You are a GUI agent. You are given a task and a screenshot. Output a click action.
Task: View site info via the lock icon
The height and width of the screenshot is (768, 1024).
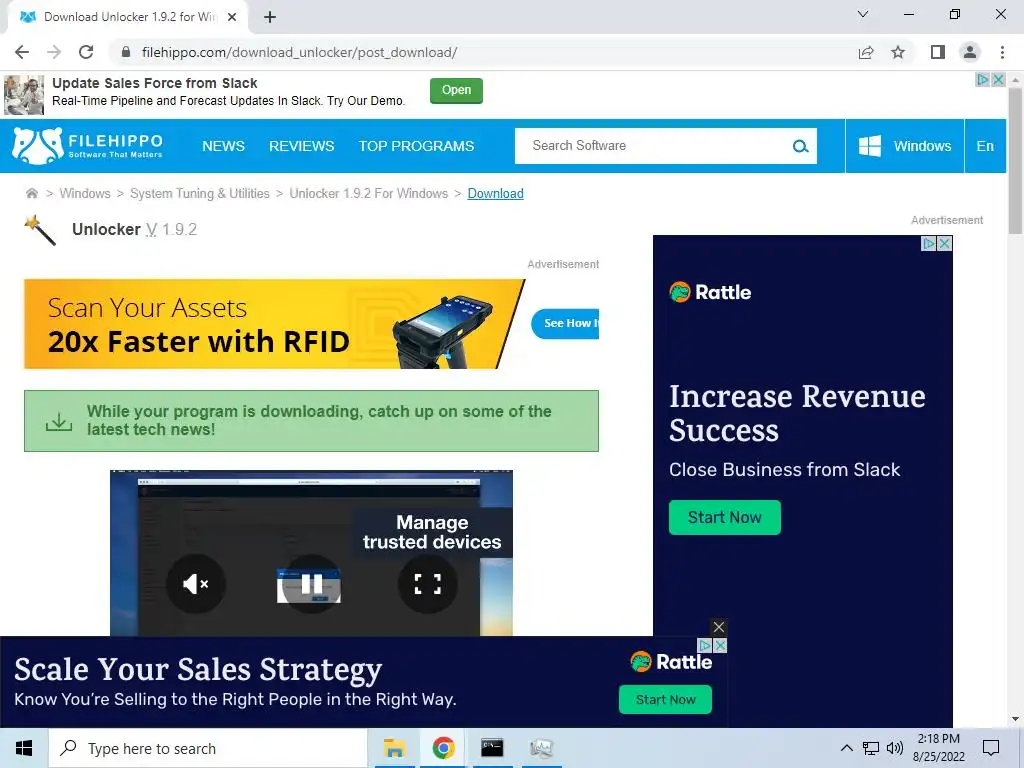[x=126, y=52]
